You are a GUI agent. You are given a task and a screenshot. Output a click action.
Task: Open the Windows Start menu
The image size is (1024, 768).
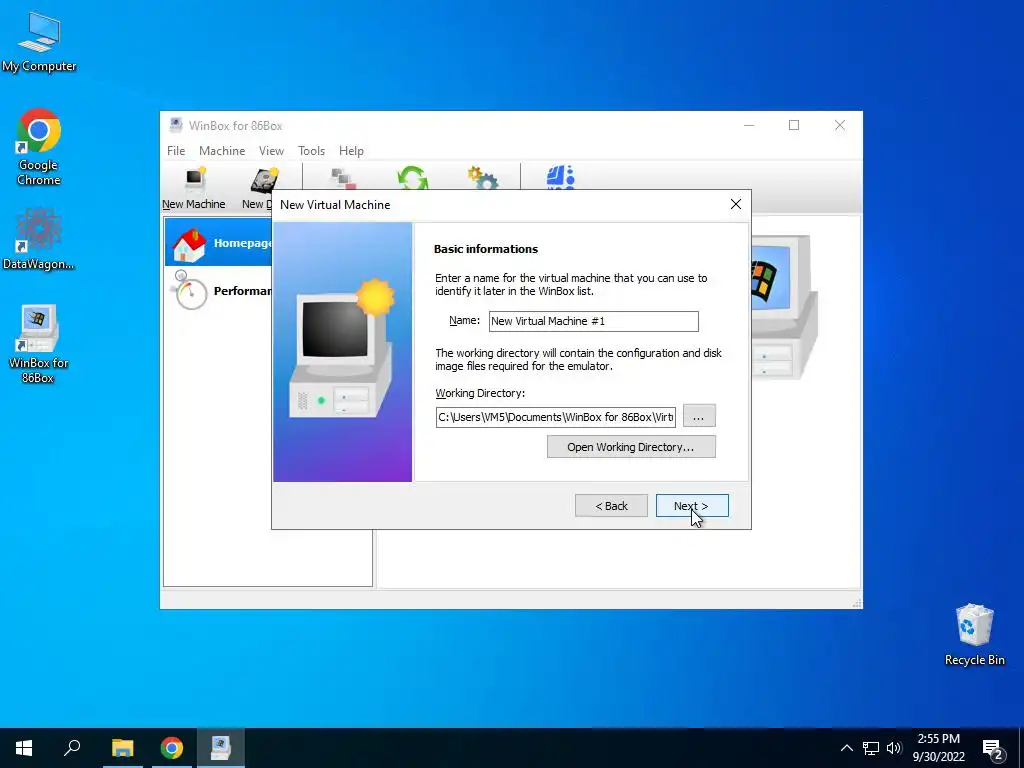(24, 748)
